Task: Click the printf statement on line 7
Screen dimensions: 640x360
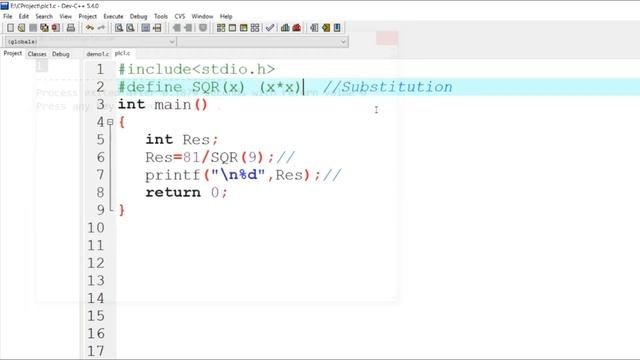Action: [233, 175]
